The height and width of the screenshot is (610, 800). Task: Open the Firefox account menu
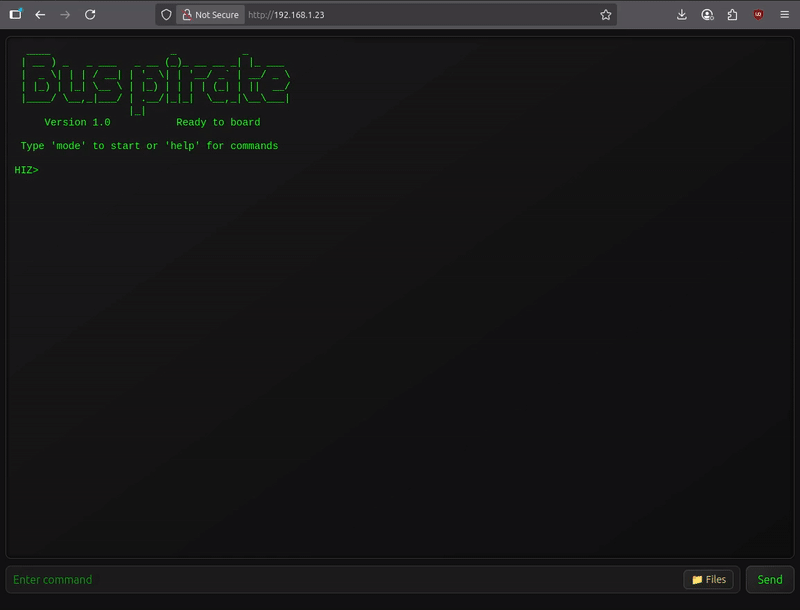[x=708, y=15]
